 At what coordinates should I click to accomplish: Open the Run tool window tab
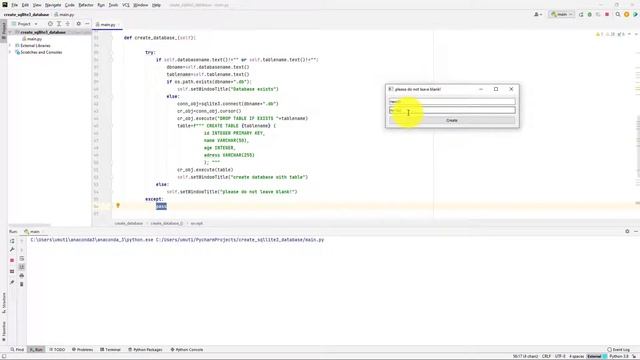pos(36,350)
